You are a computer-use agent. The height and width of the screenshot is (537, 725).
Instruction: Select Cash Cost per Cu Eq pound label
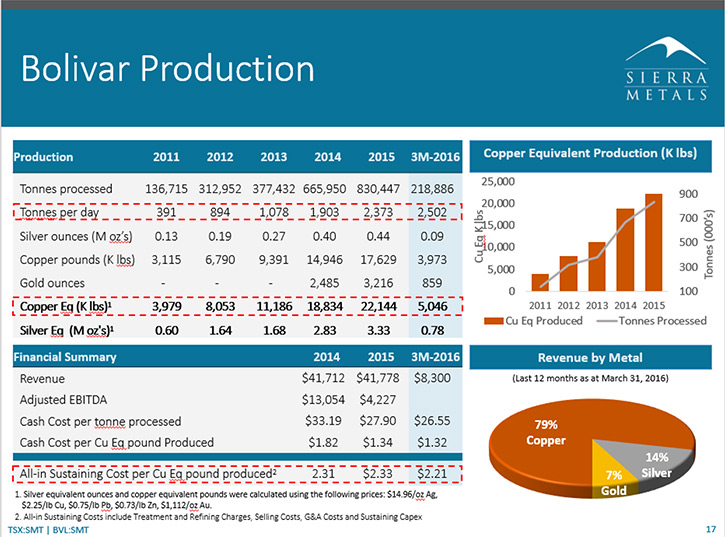(x=117, y=443)
